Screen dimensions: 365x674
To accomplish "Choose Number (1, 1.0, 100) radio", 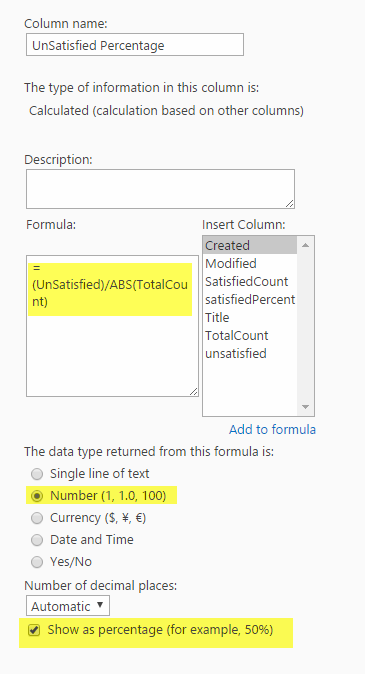I will pos(37,496).
